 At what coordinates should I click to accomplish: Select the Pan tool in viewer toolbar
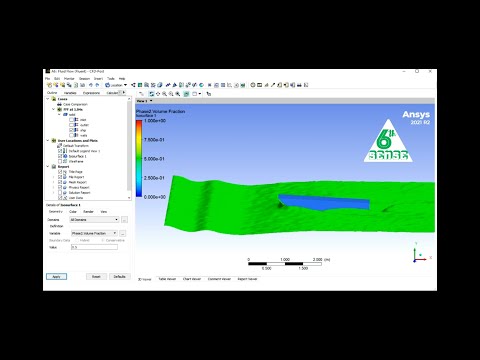click(158, 94)
